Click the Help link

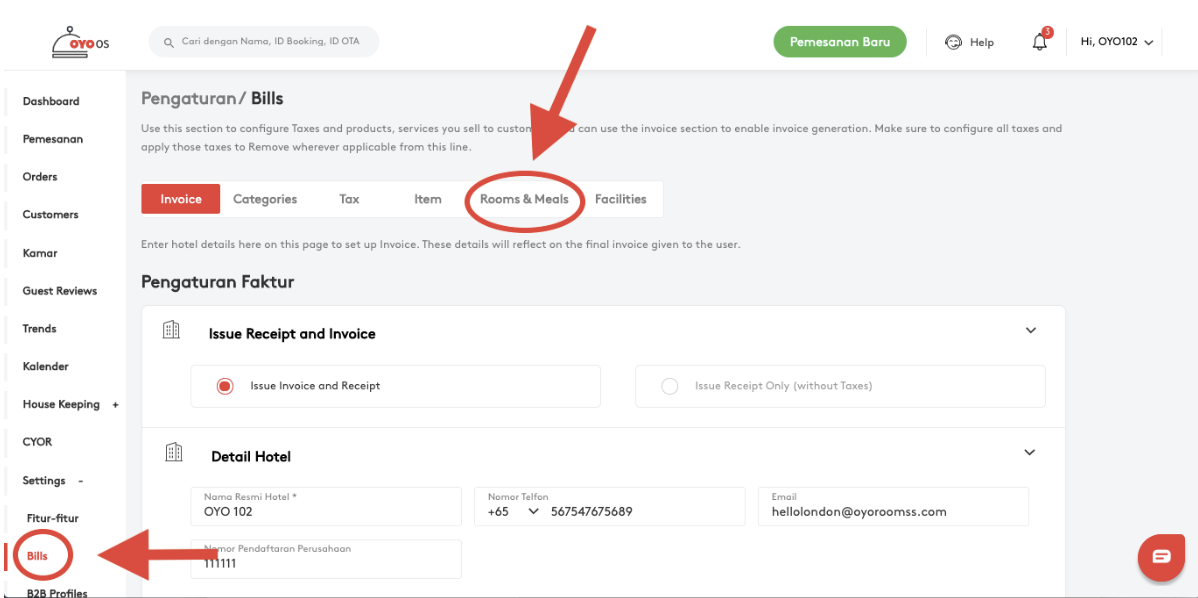pos(982,43)
